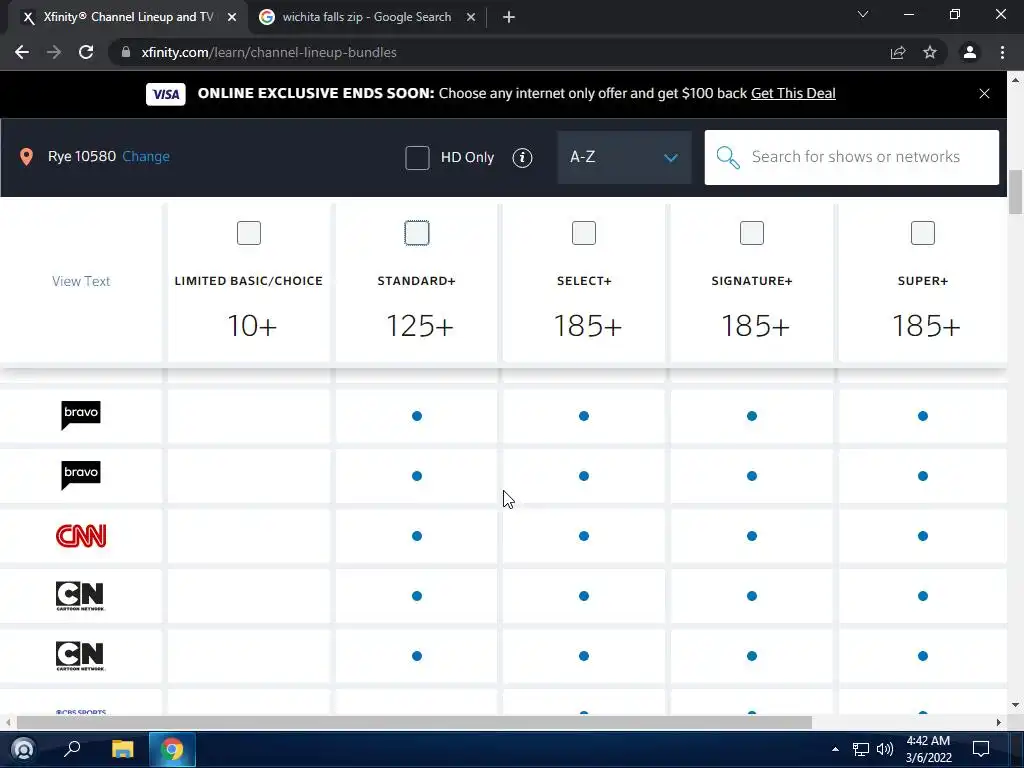Click the second Cartoon Network logo

point(80,656)
